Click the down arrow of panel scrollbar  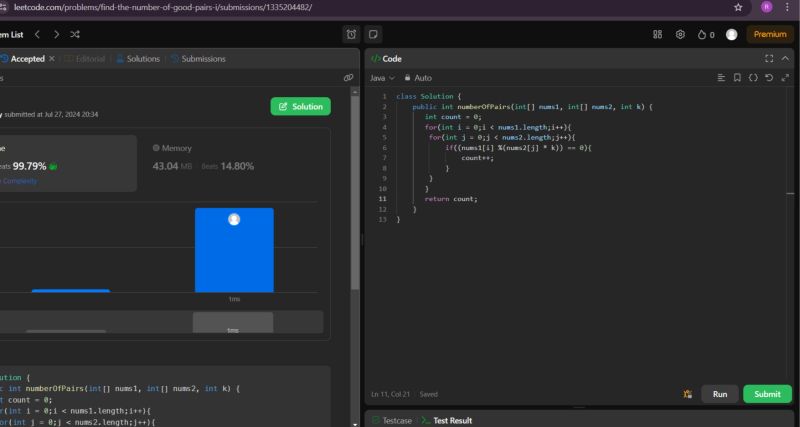pos(355,423)
